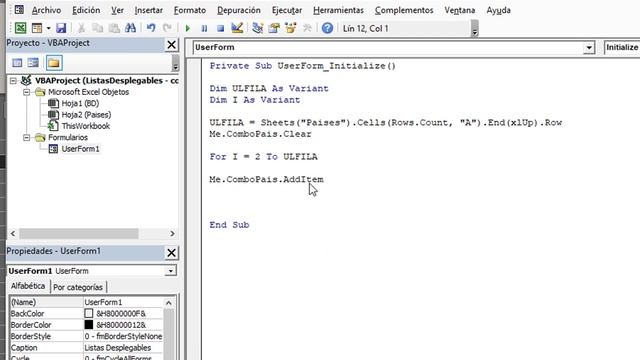Open the Herramientas menu
The image size is (640, 360).
[338, 10]
